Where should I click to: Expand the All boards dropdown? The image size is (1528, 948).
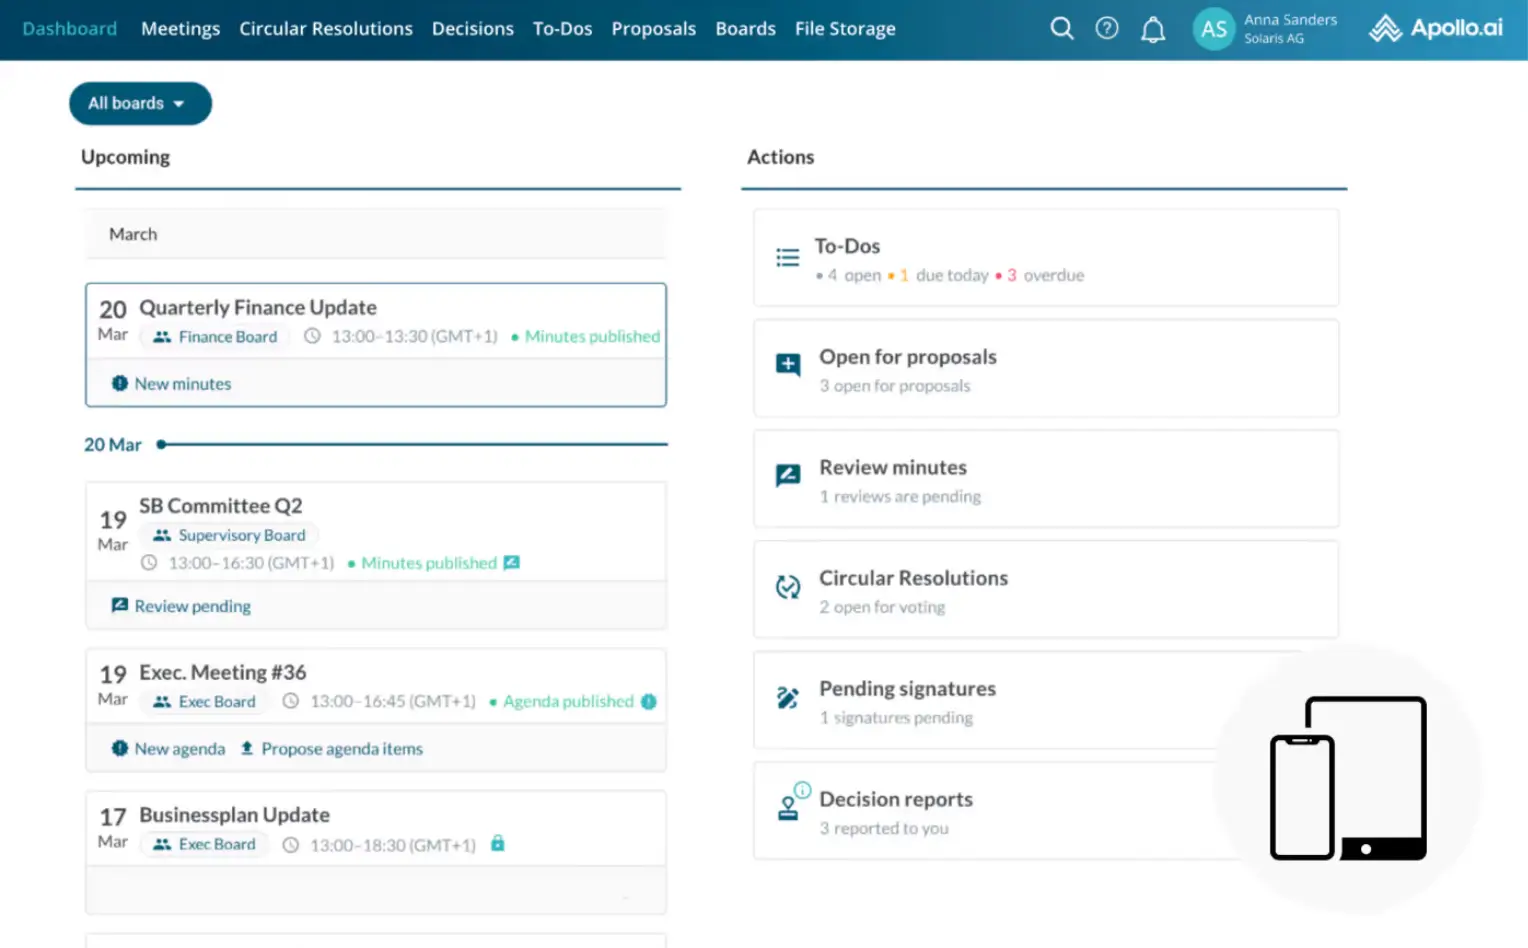[x=140, y=103]
